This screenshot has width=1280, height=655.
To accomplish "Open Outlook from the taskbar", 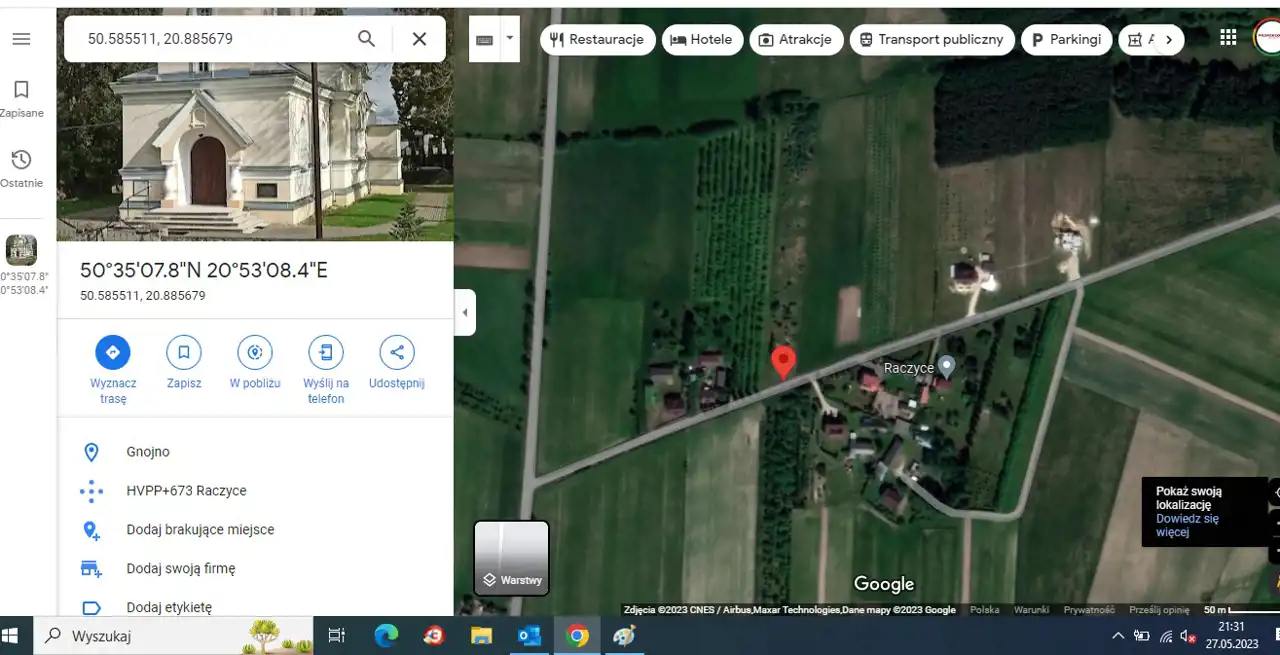I will pos(529,636).
